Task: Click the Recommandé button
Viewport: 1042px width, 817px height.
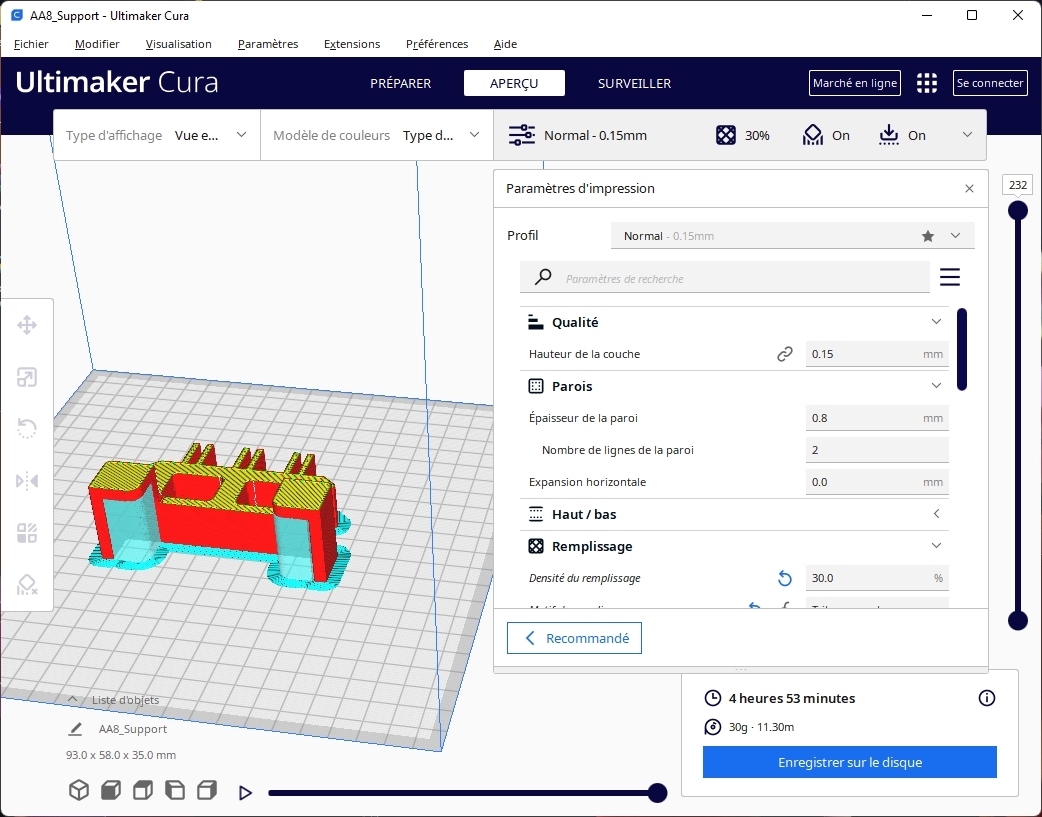Action: click(x=574, y=638)
